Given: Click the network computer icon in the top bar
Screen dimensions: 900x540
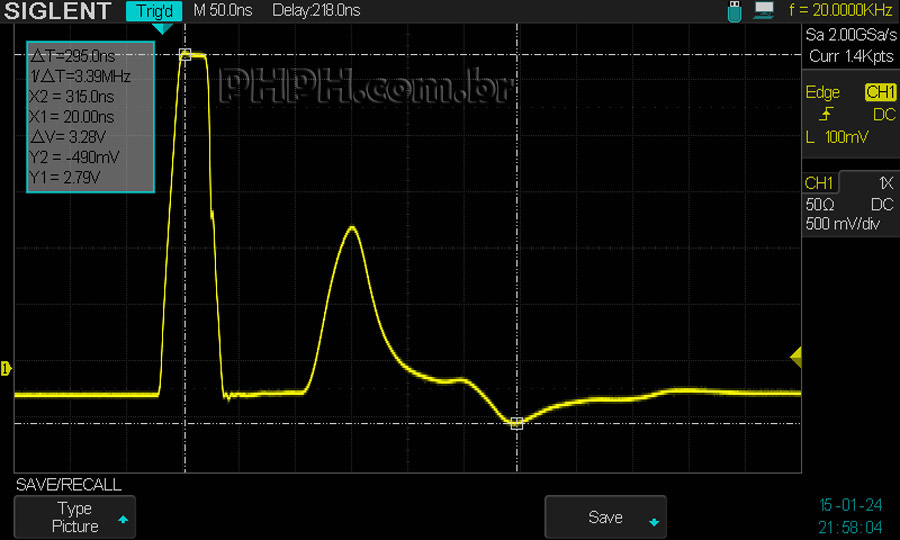Looking at the screenshot, I should coord(764,11).
